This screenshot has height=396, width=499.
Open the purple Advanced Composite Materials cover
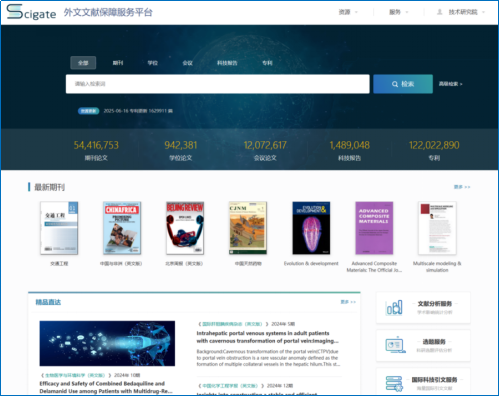click(374, 228)
